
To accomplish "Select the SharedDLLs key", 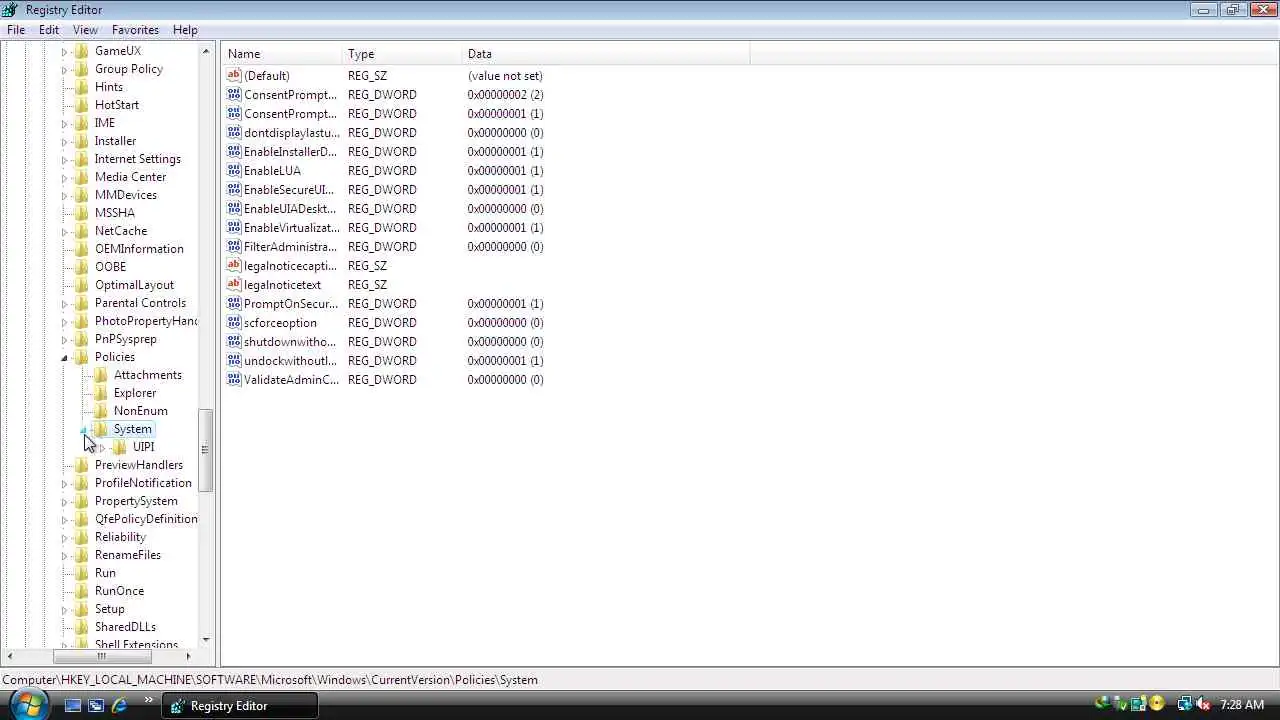I will (x=125, y=627).
